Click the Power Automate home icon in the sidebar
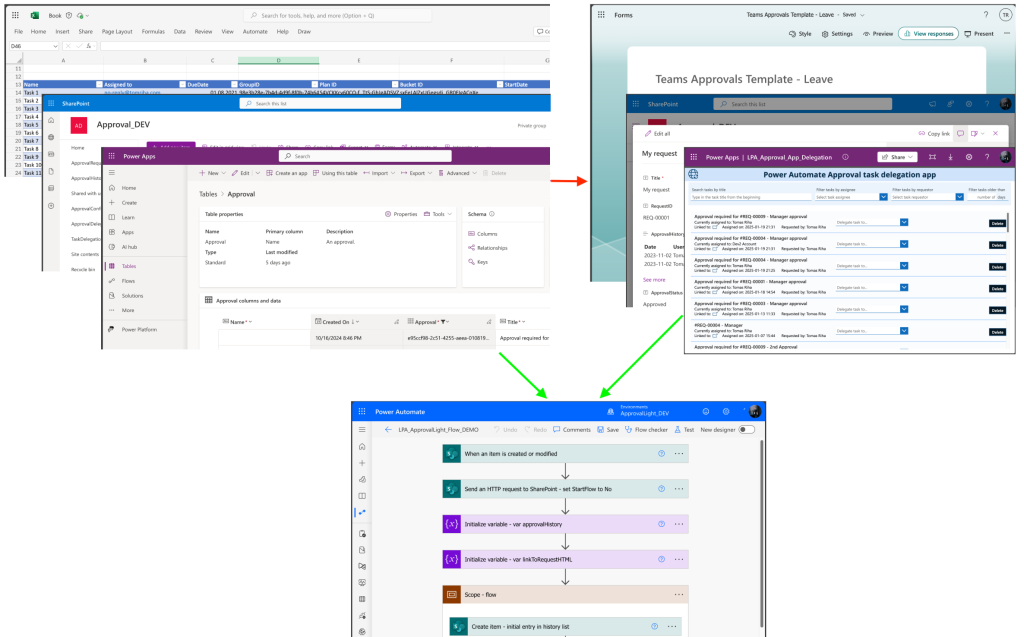The image size is (1024, 637). point(362,447)
